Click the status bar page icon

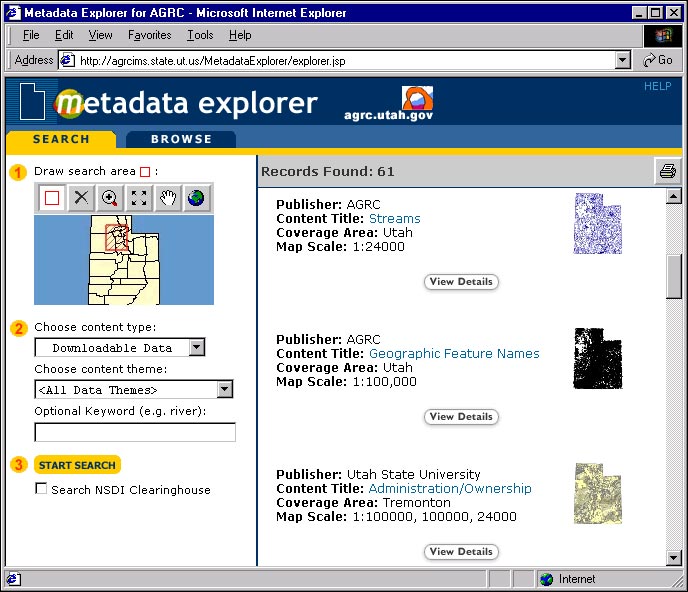coord(12,579)
